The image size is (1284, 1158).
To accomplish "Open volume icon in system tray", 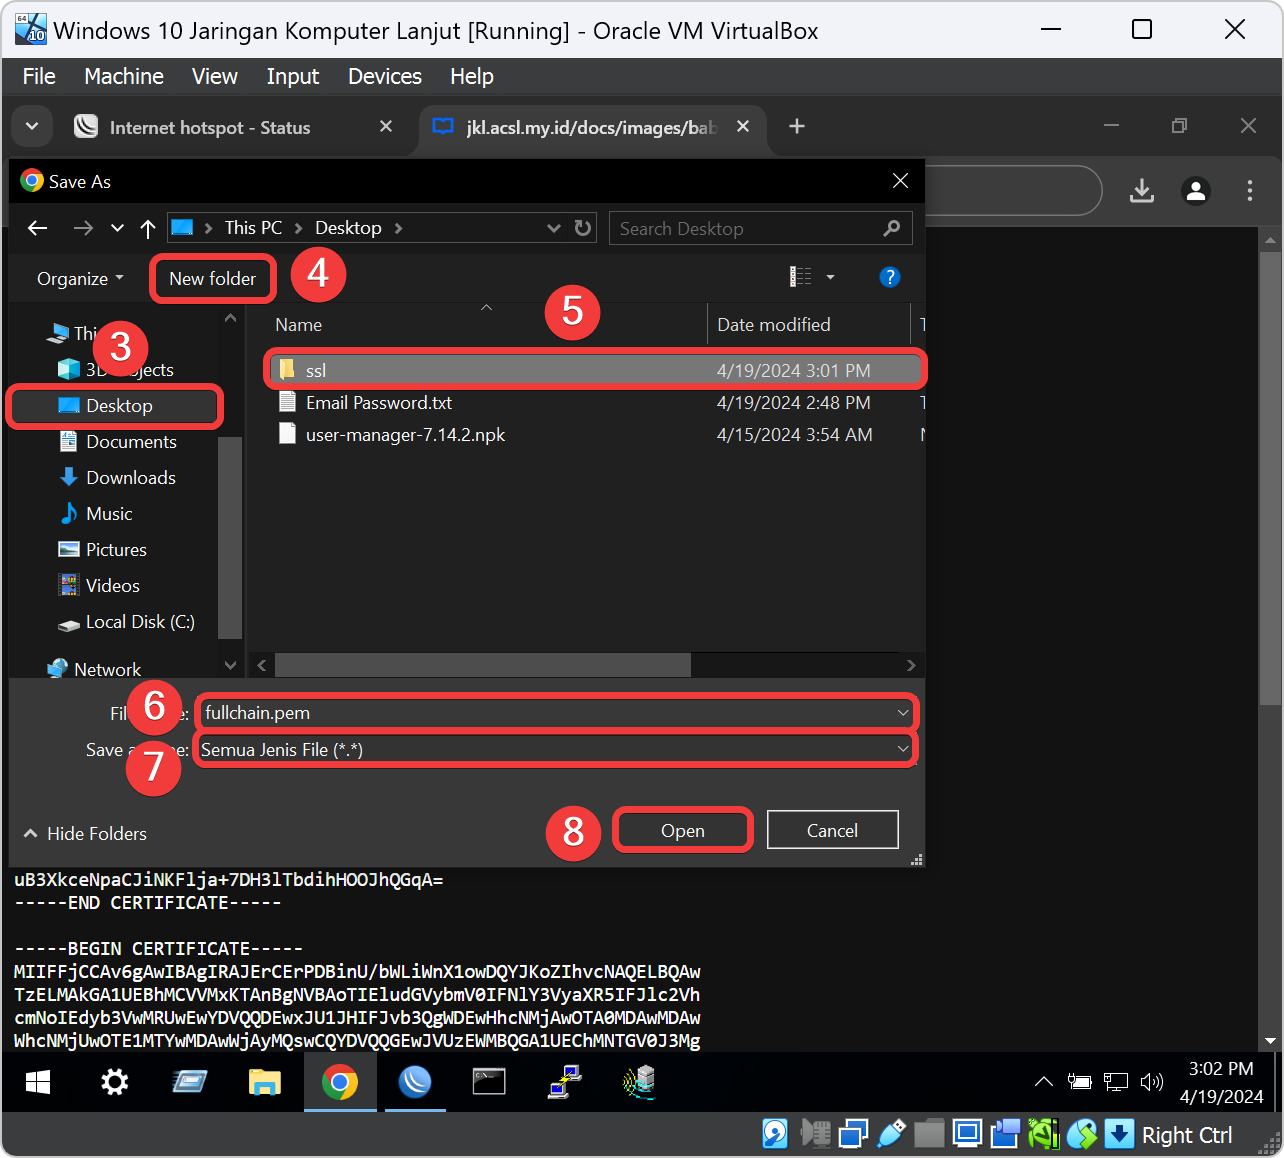I will pos(1152,1082).
